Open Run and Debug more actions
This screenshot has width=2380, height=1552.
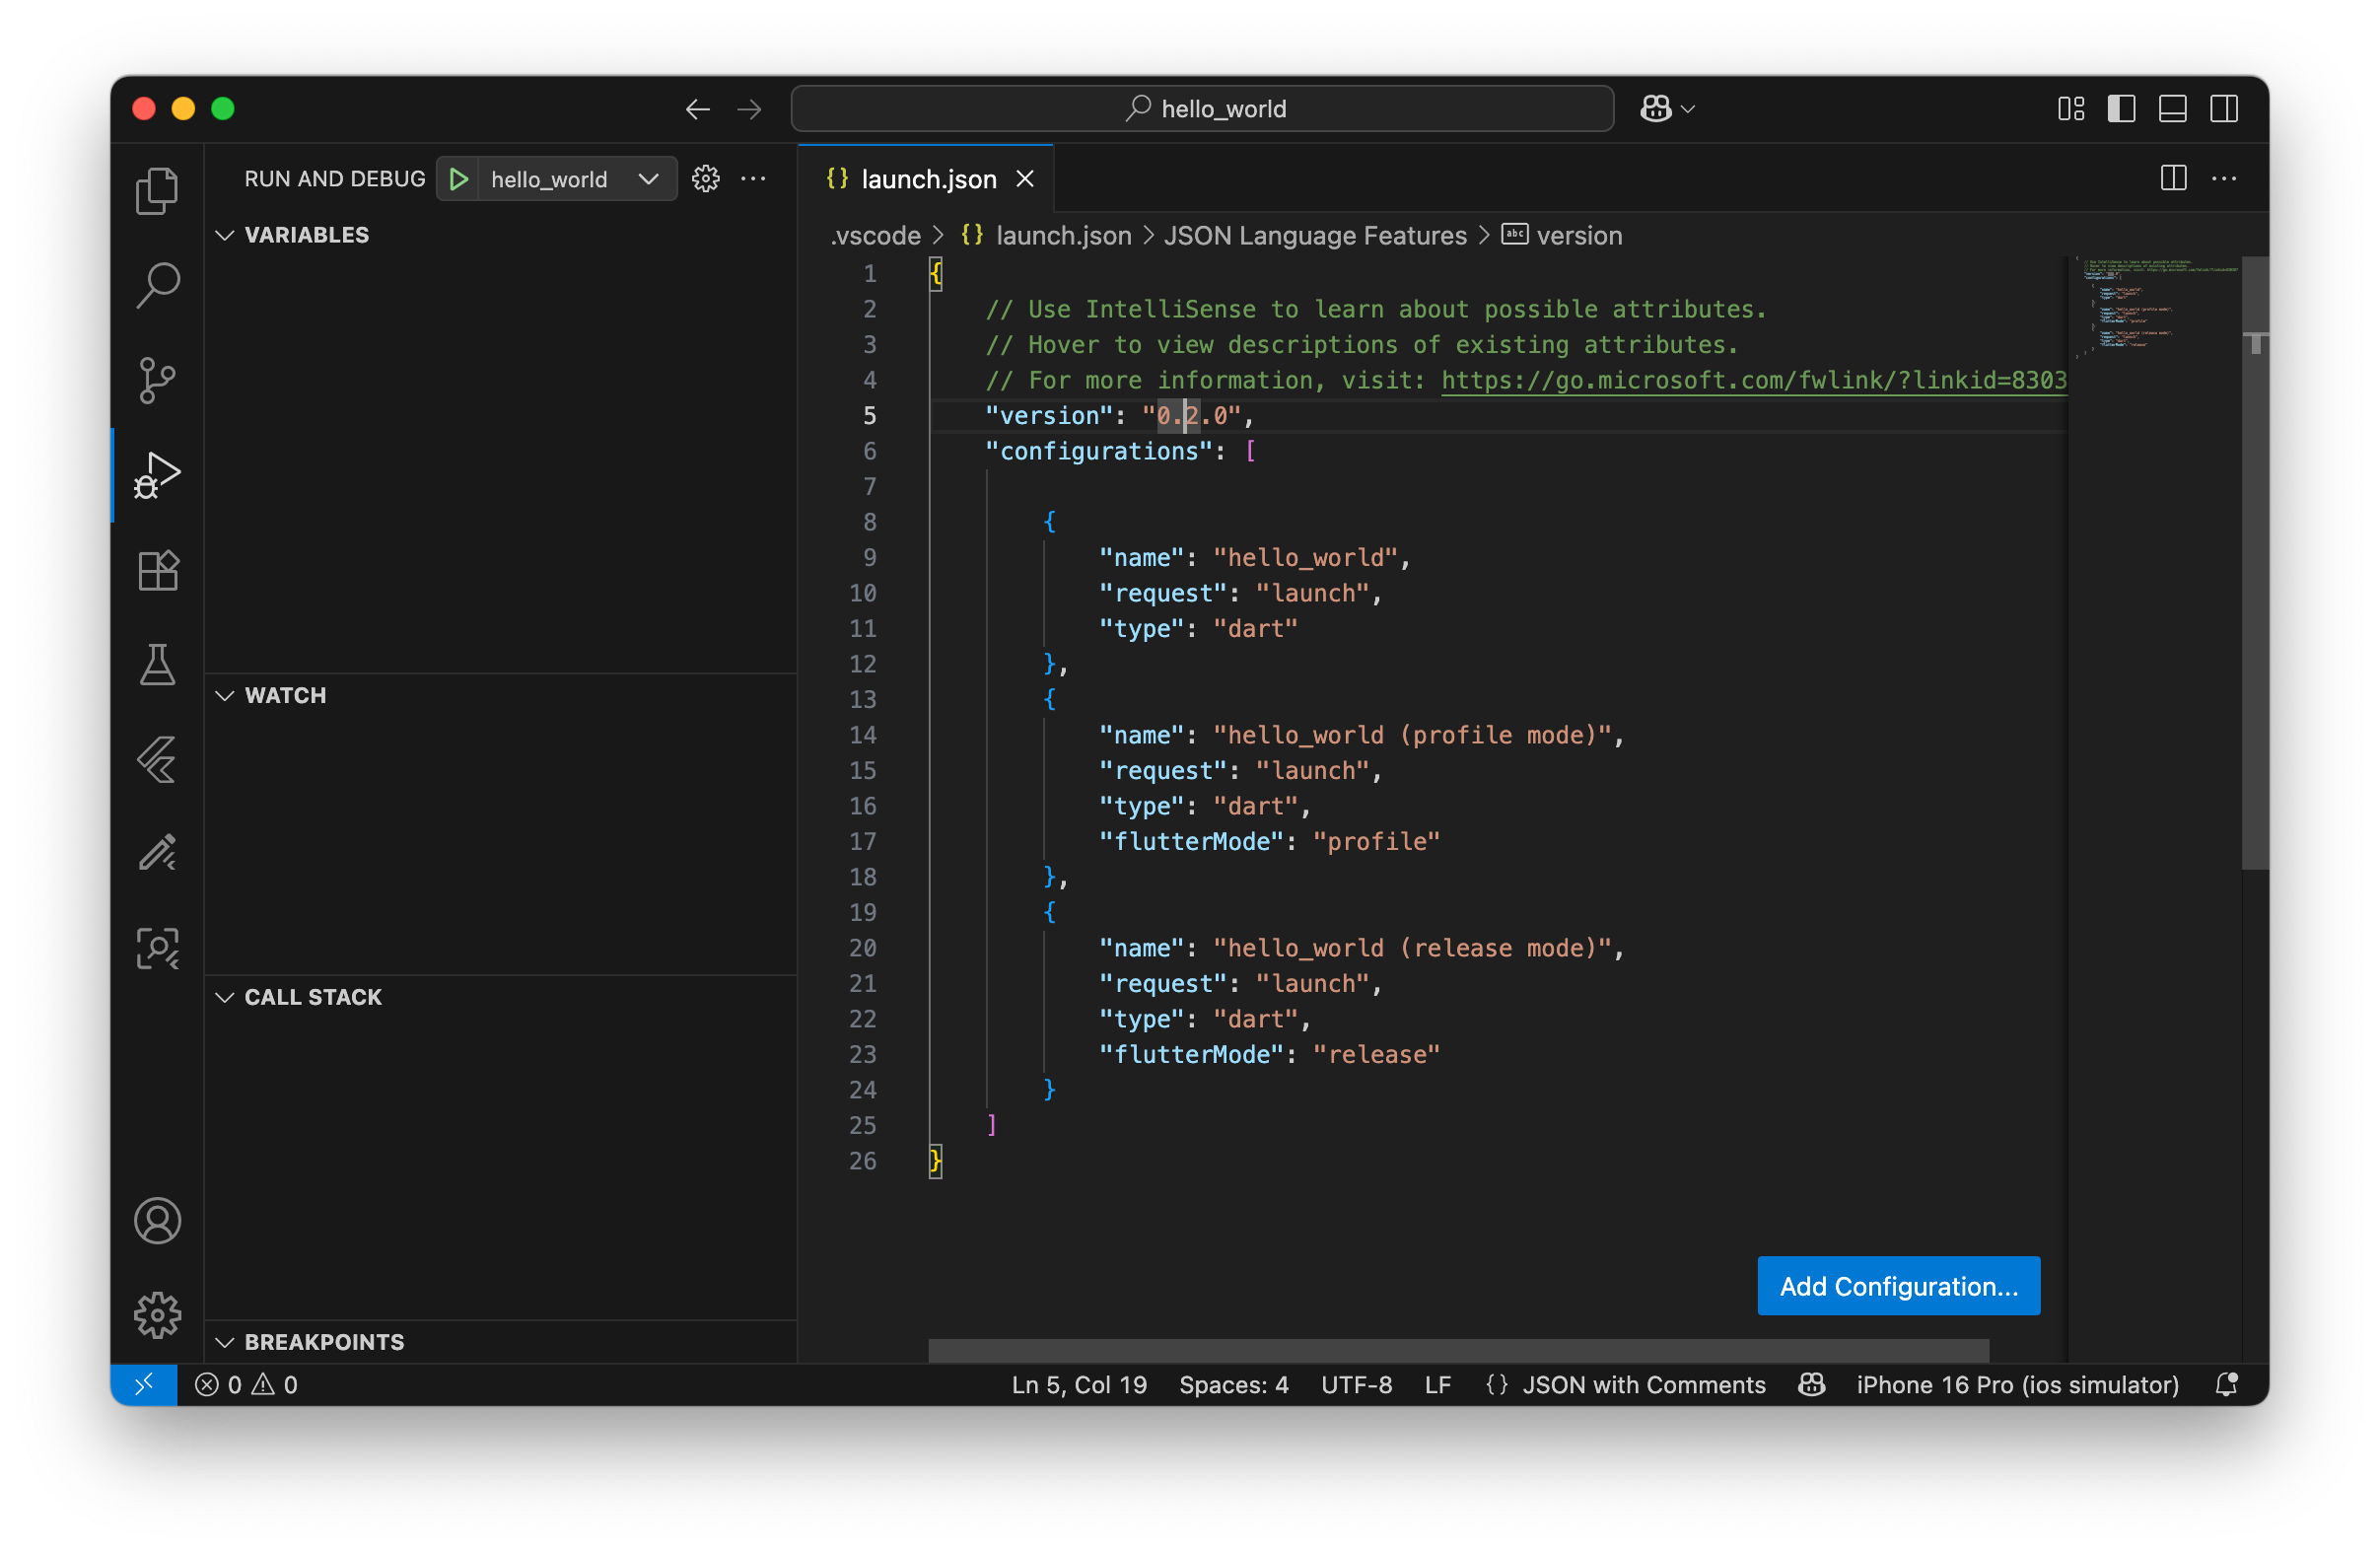point(753,179)
